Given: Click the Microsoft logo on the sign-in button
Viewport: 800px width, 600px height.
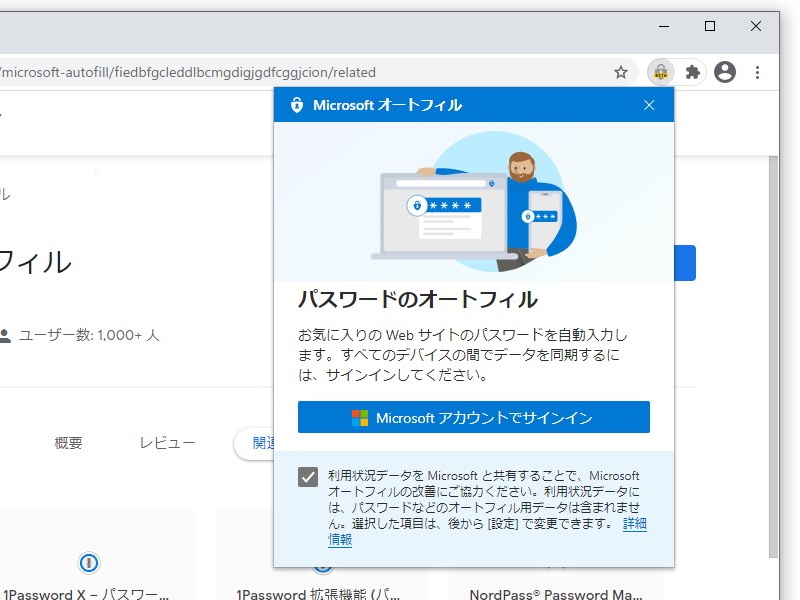Looking at the screenshot, I should coord(360,417).
